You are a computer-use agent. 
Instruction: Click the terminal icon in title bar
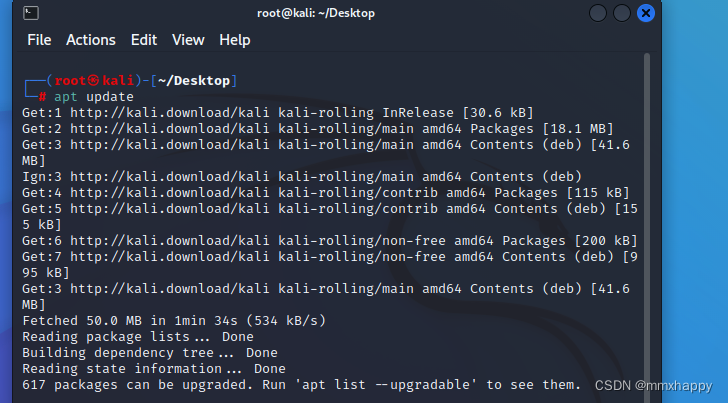tap(31, 13)
